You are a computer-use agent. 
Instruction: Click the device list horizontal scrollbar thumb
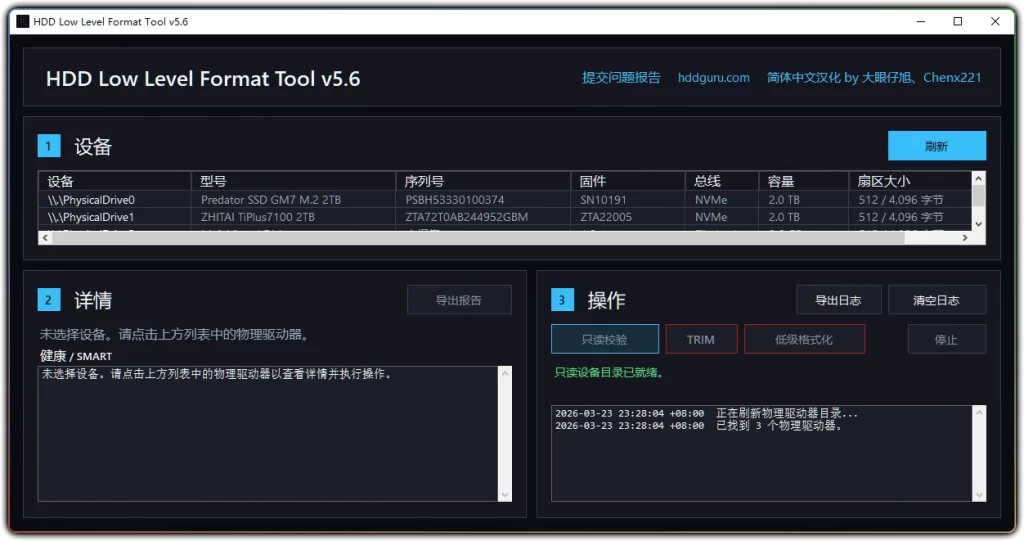point(479,238)
